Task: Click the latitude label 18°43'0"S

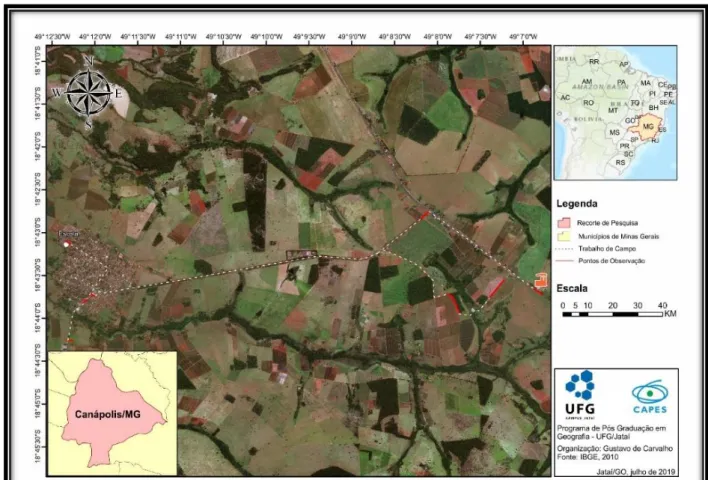Action: [x=38, y=232]
